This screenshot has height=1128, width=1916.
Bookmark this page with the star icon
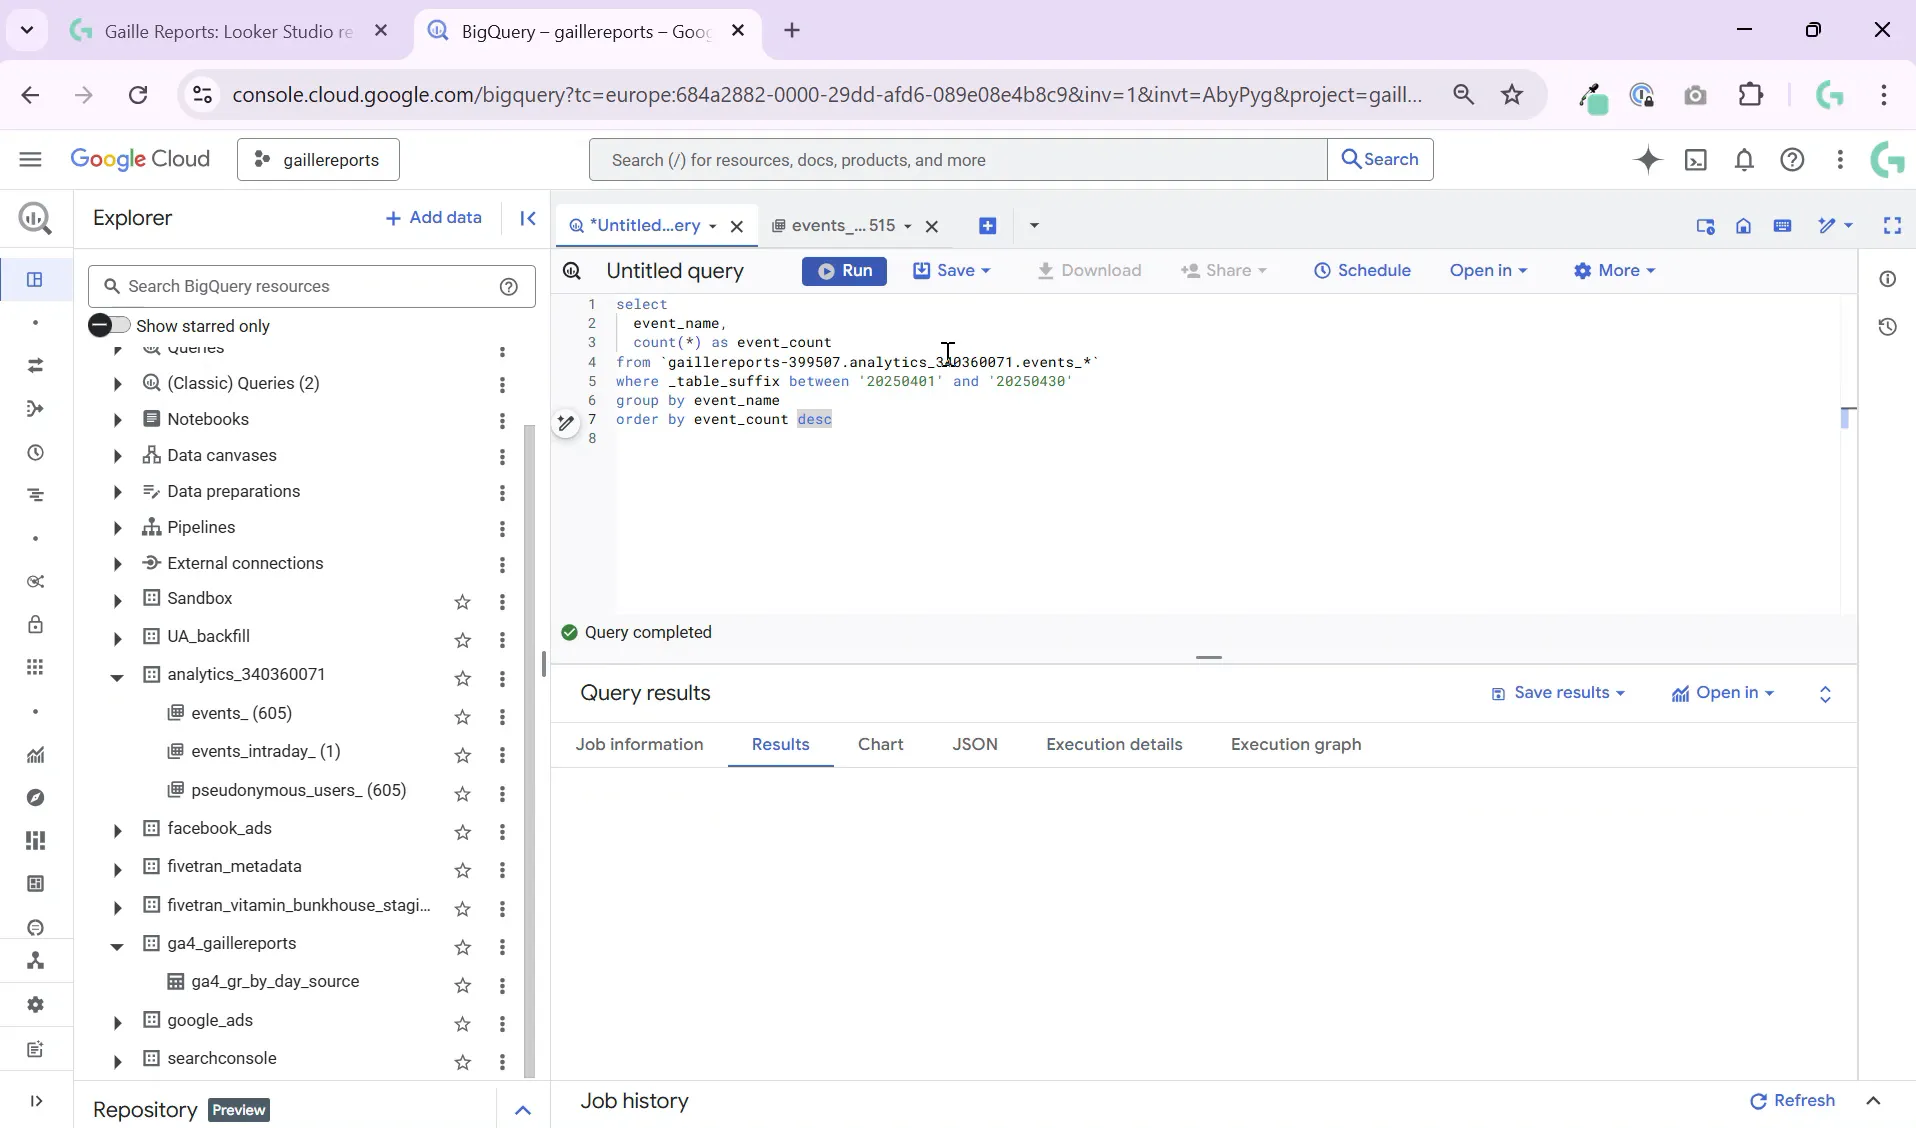[1512, 95]
